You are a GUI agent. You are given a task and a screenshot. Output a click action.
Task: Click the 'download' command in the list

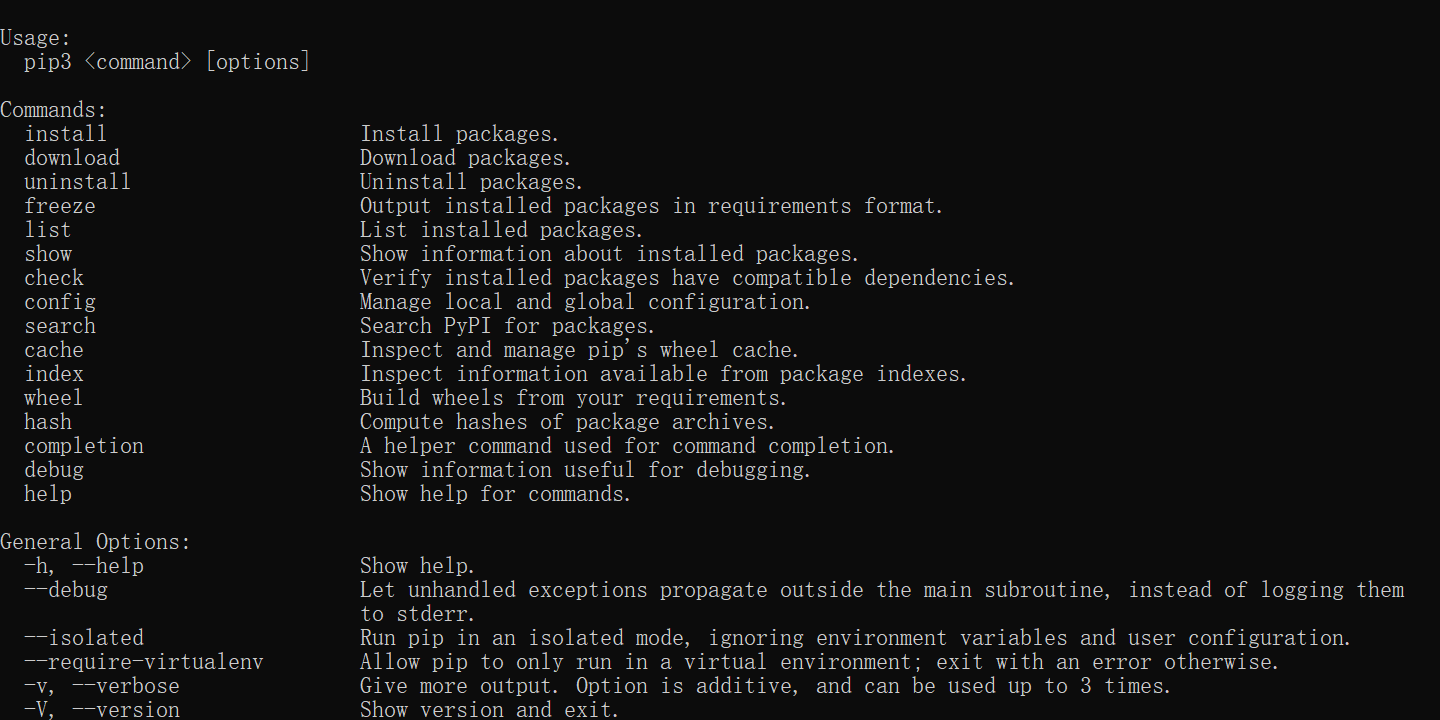(72, 158)
